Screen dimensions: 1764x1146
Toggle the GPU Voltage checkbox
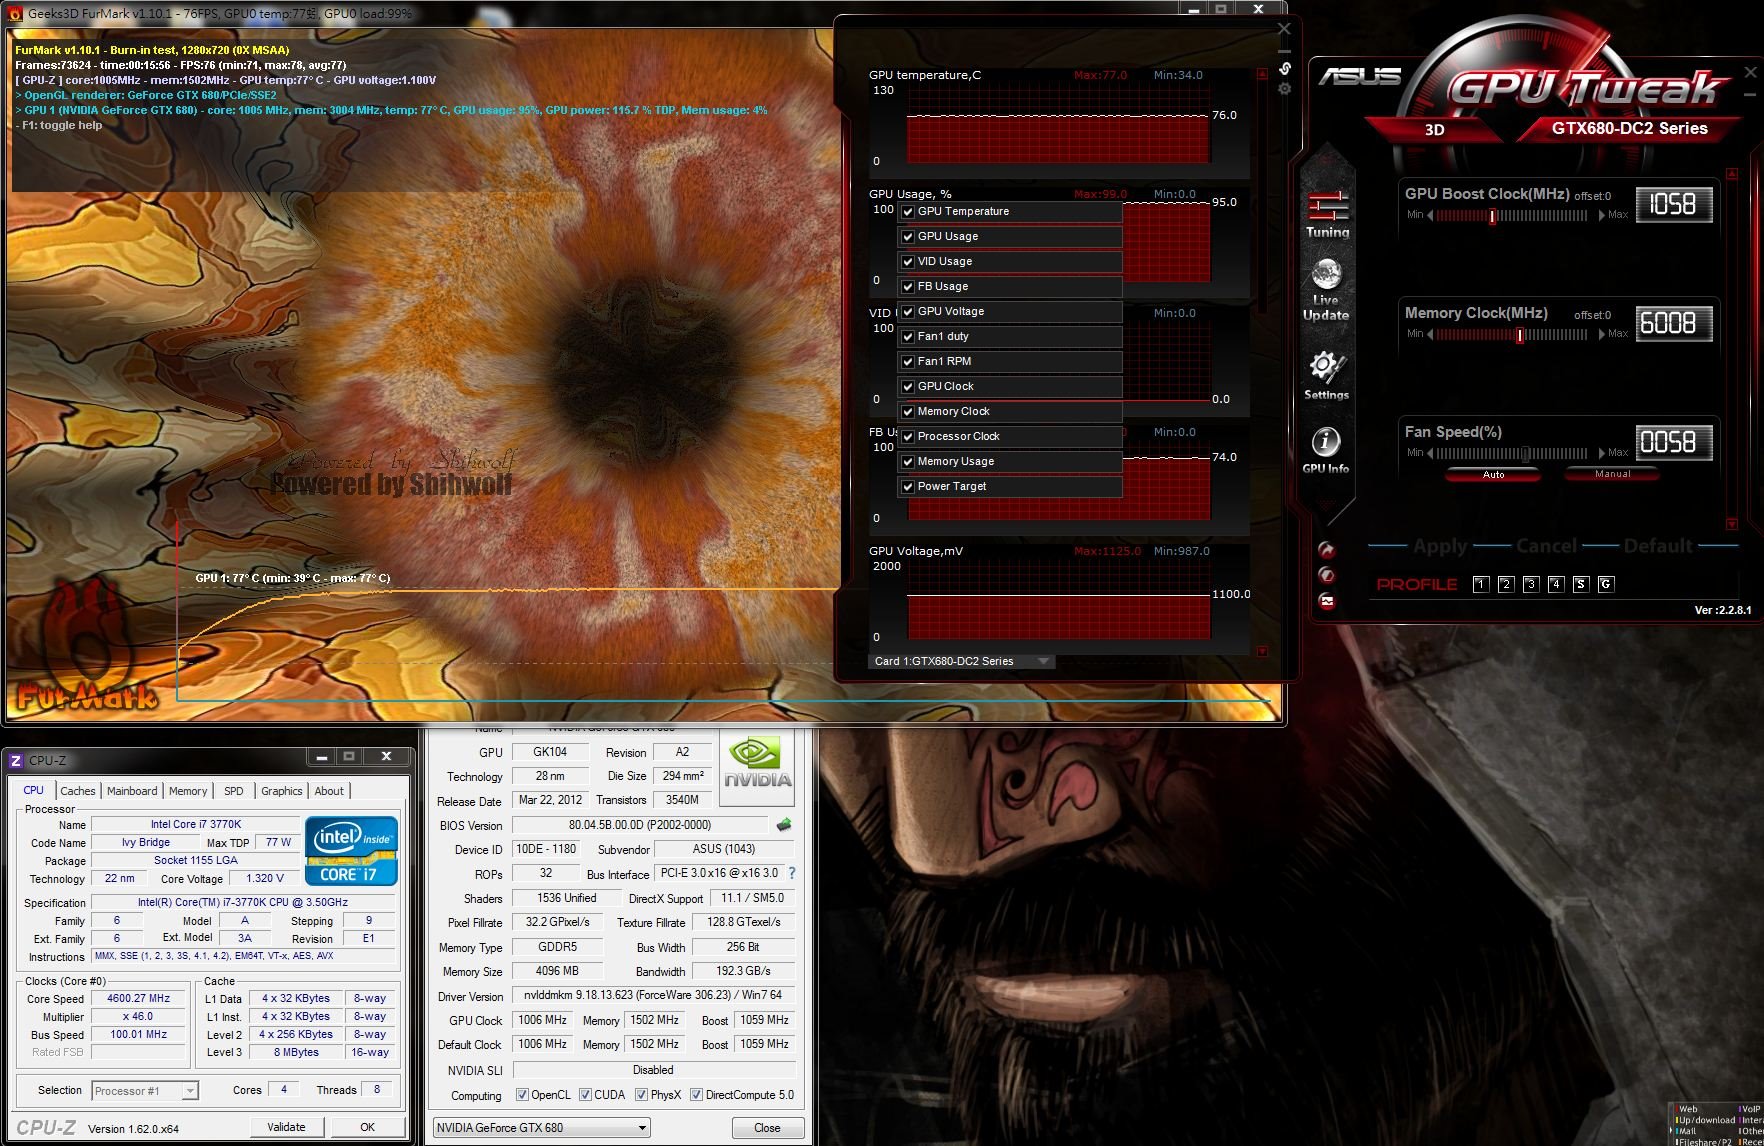pyautogui.click(x=908, y=312)
